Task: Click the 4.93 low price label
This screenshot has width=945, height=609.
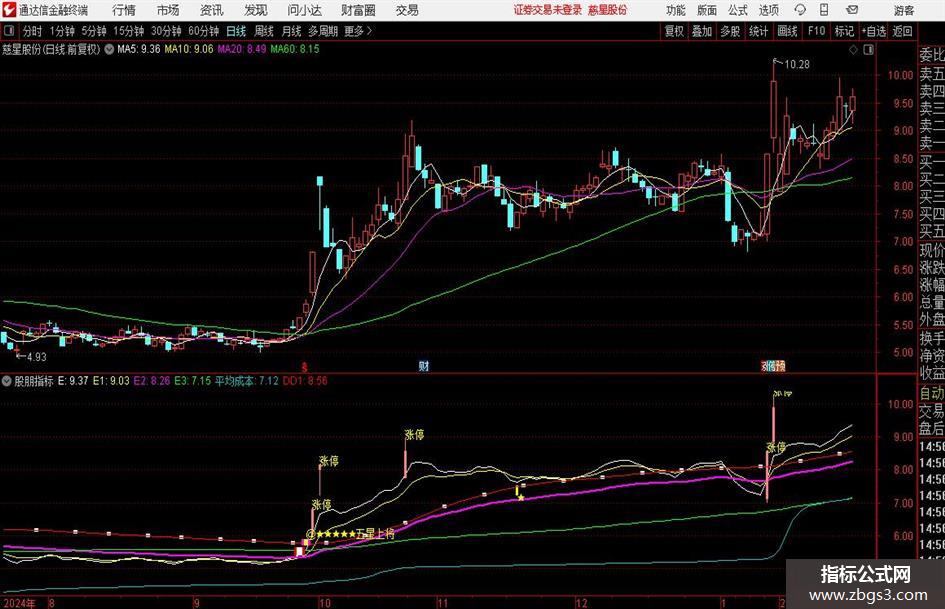Action: point(36,357)
